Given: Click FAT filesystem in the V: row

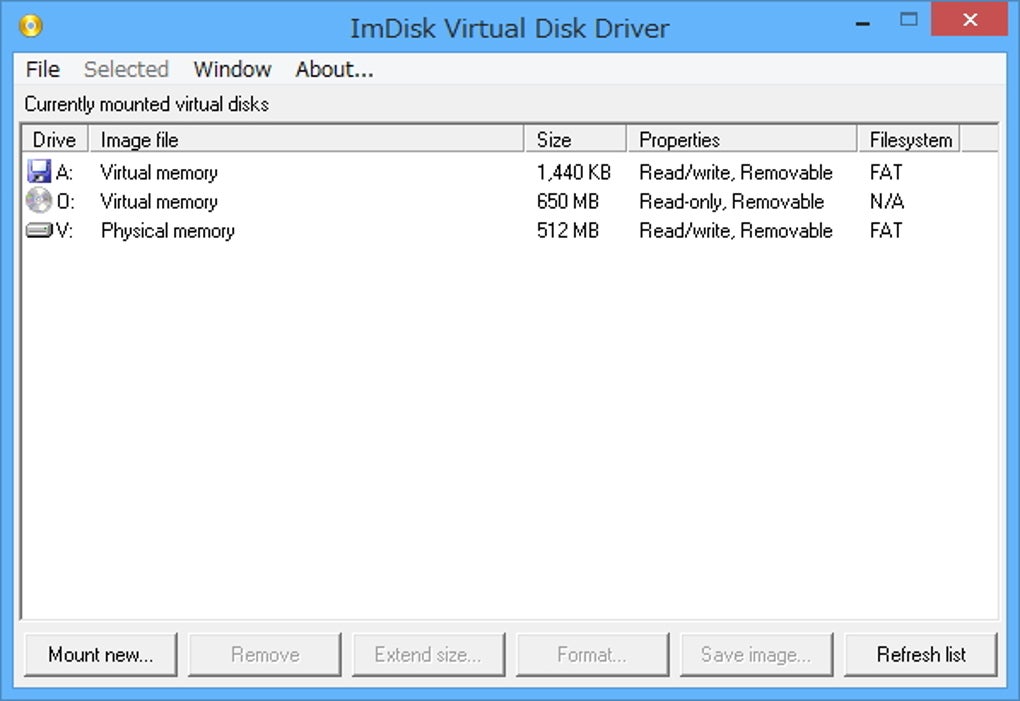Looking at the screenshot, I should 886,230.
